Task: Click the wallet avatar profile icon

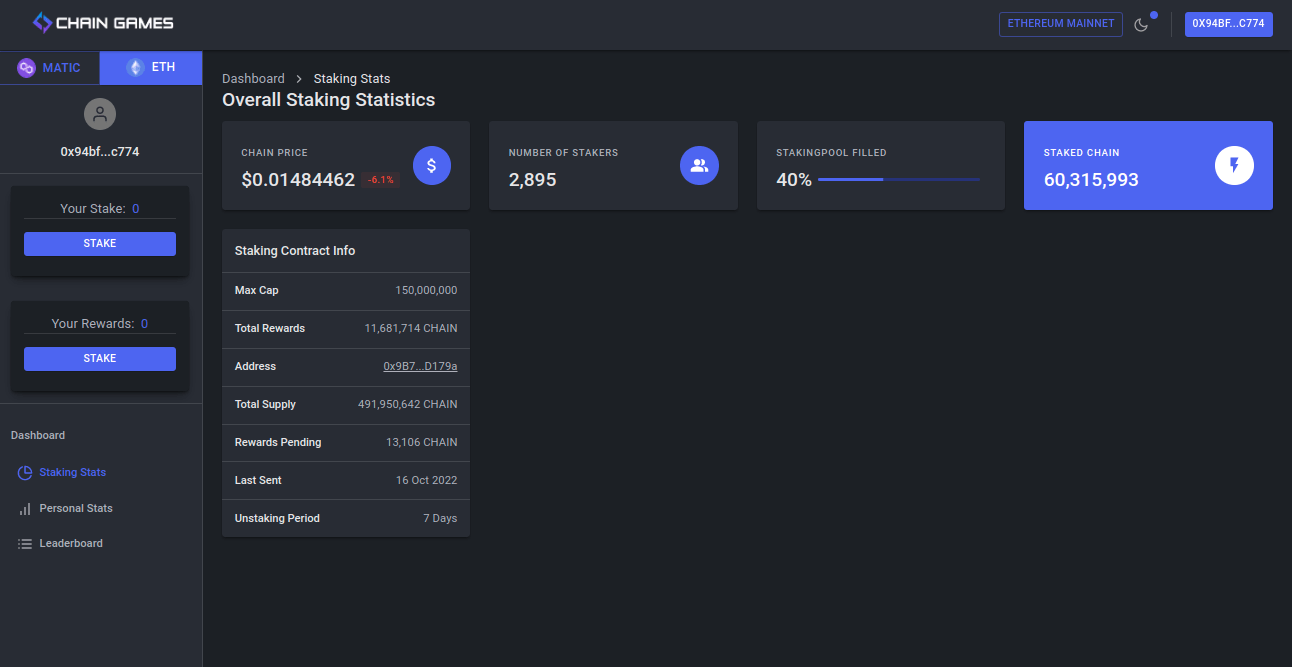Action: click(99, 113)
